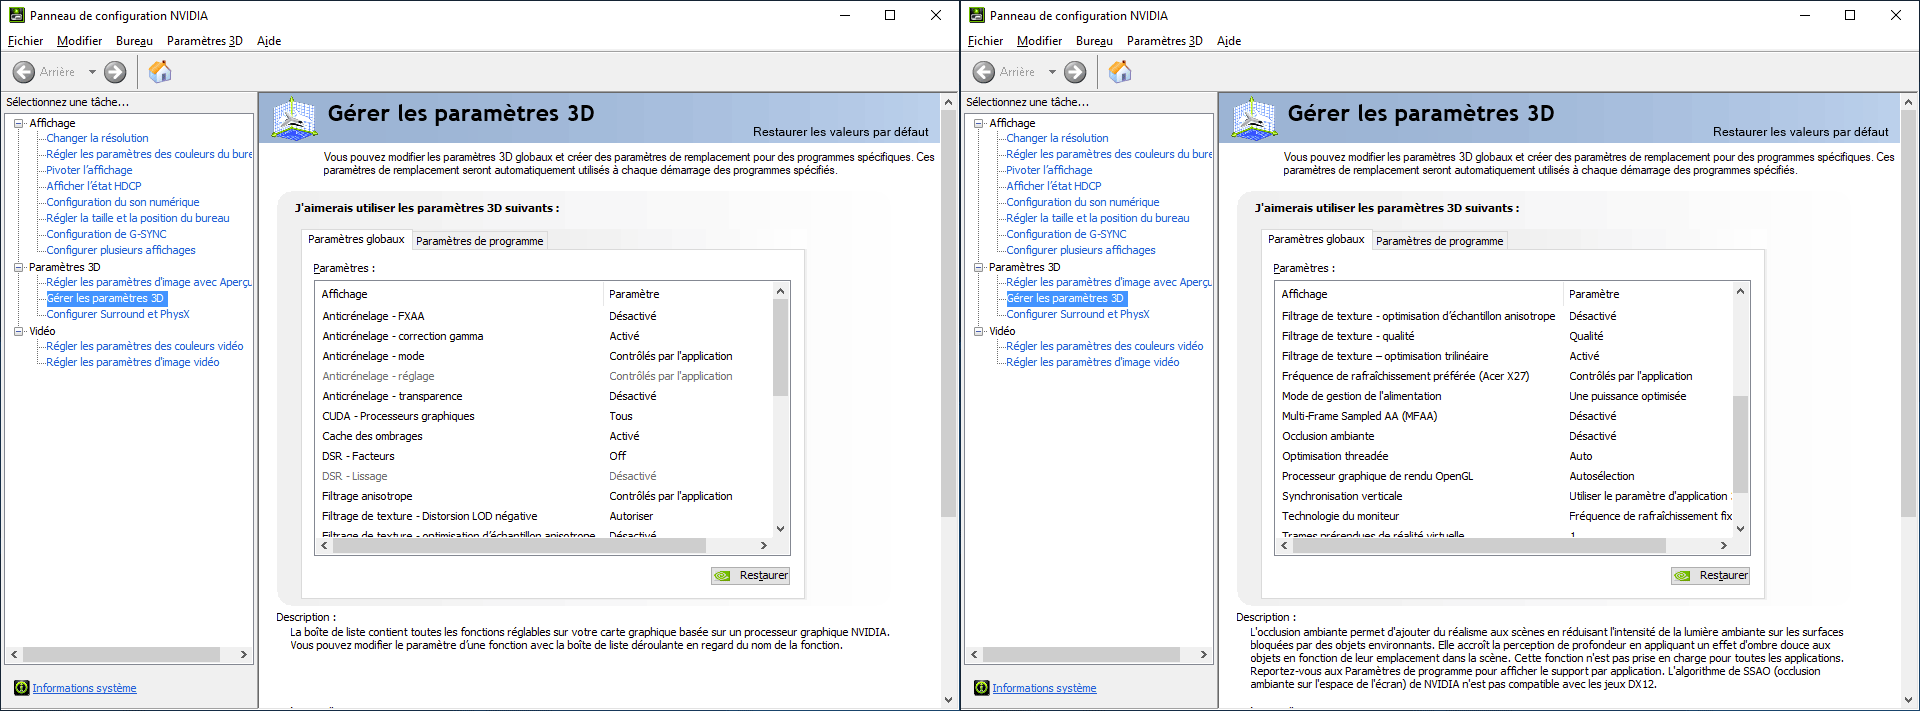Click the forward arrow icon in the right window
Viewport: 1920px width, 711px height.
tap(1076, 72)
